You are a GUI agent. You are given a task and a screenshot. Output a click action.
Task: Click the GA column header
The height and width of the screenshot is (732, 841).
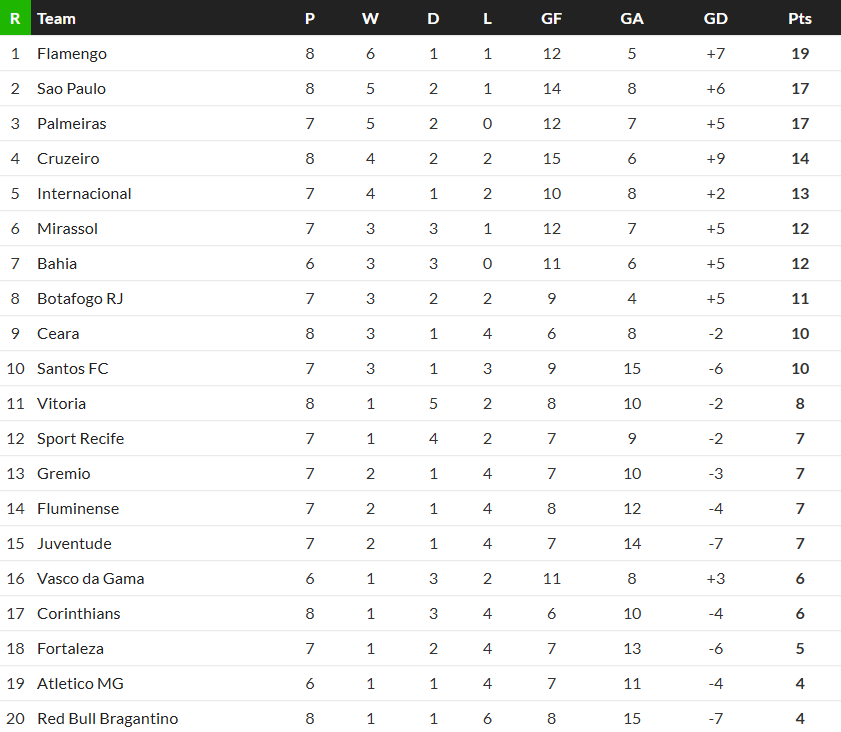(632, 19)
